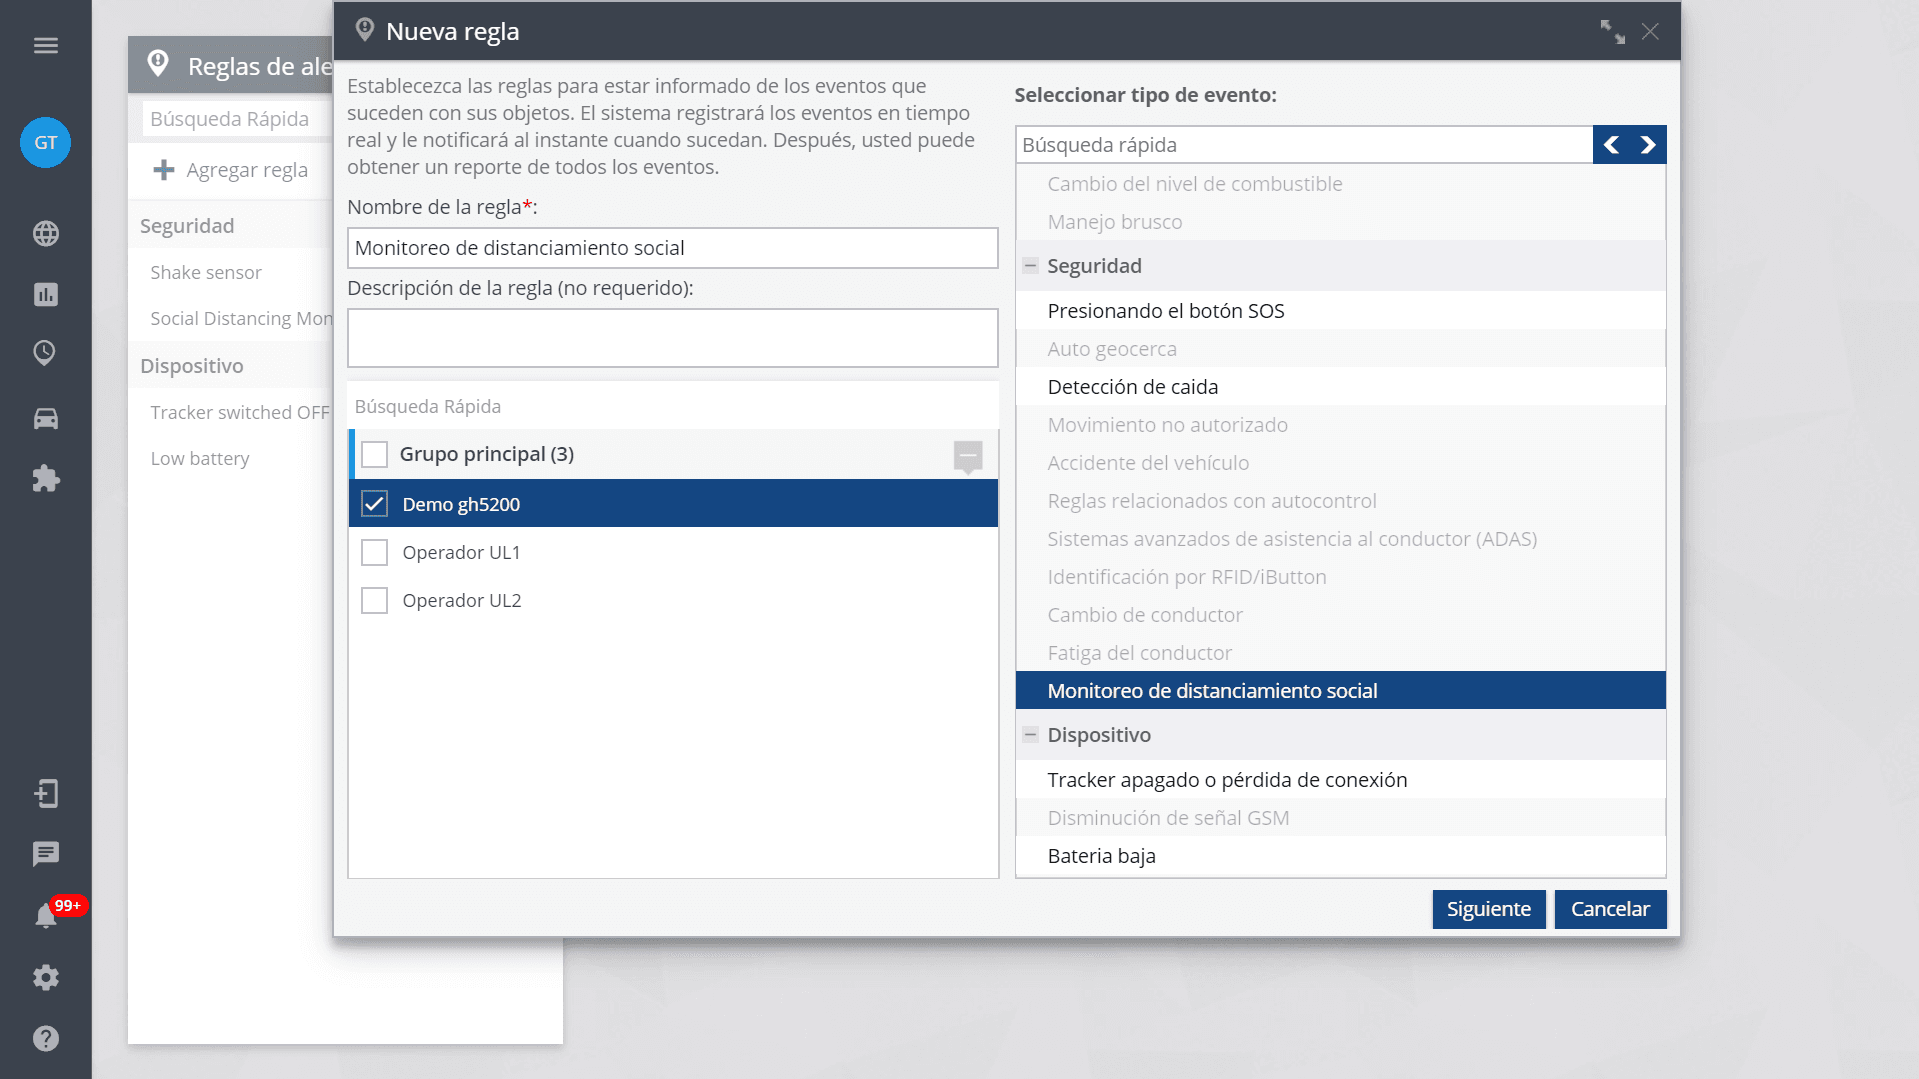1919x1079 pixels.
Task: Open the globe map view icon
Action: [46, 234]
